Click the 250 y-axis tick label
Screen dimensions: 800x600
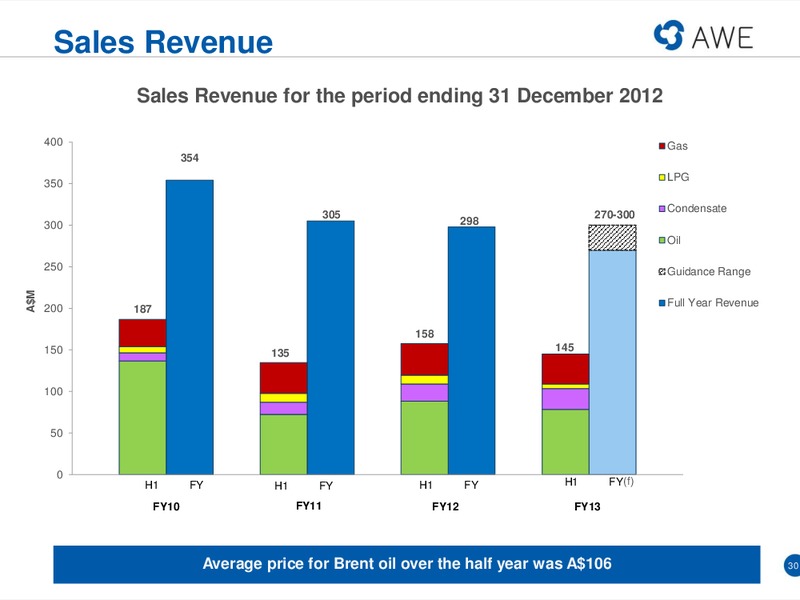[54, 267]
